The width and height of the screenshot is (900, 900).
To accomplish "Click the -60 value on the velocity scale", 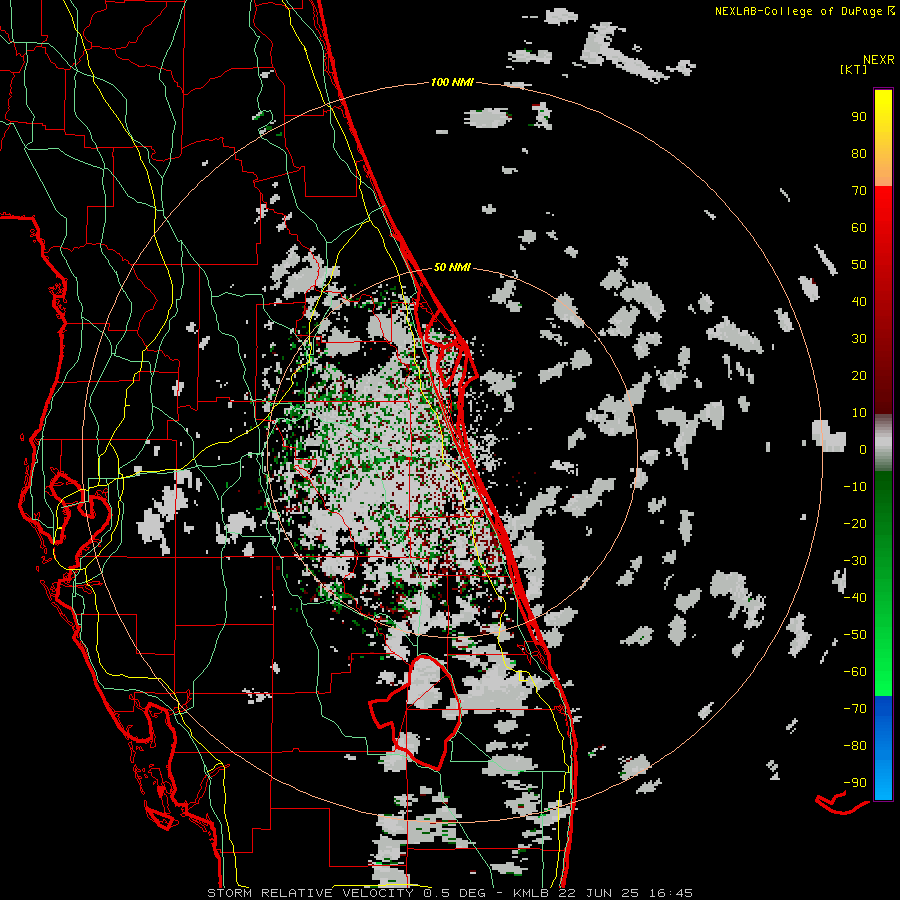I will point(855,672).
